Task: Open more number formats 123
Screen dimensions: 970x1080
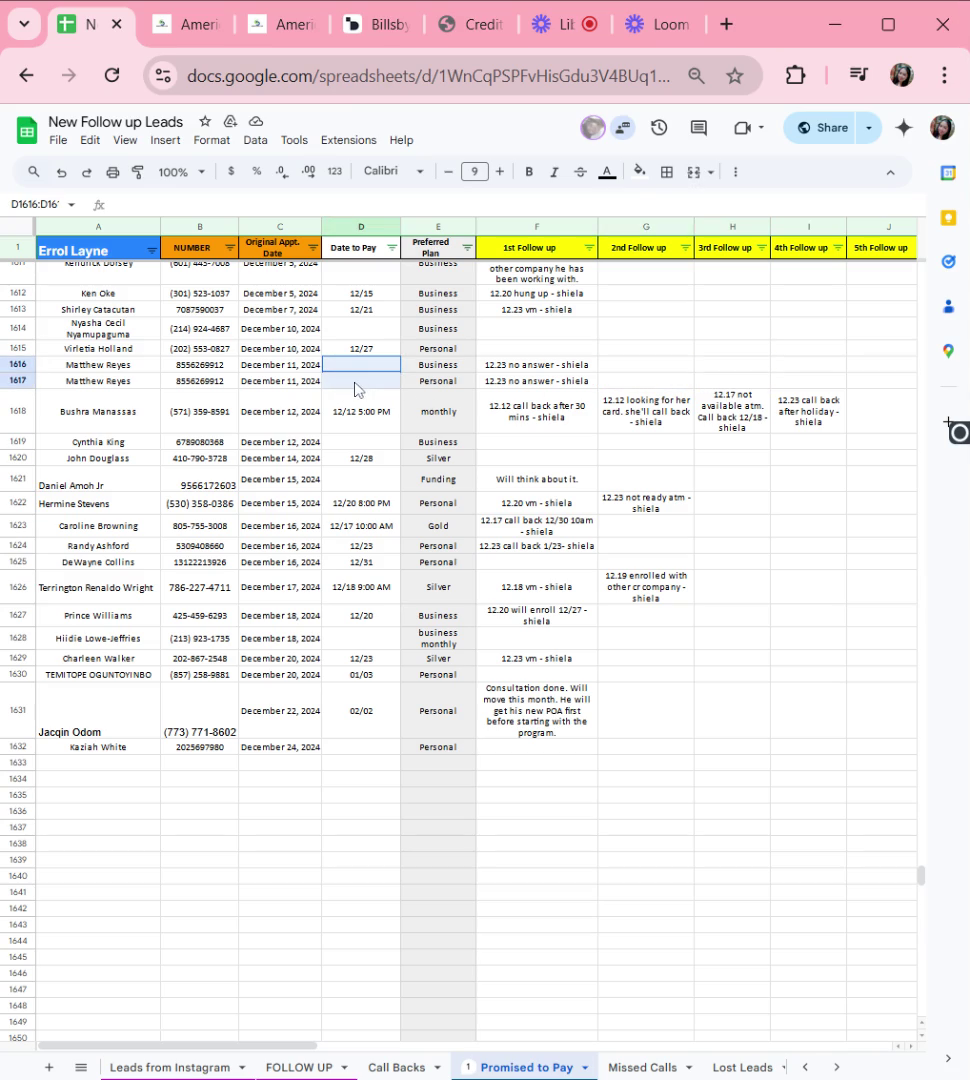Action: (x=334, y=172)
